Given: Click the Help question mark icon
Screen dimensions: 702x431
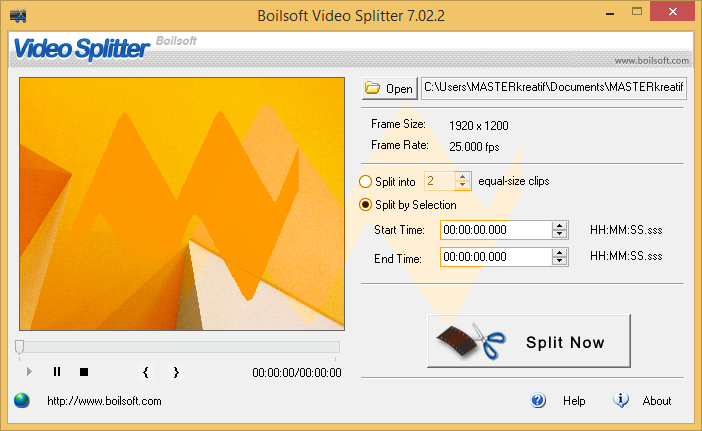Looking at the screenshot, I should click(x=539, y=401).
